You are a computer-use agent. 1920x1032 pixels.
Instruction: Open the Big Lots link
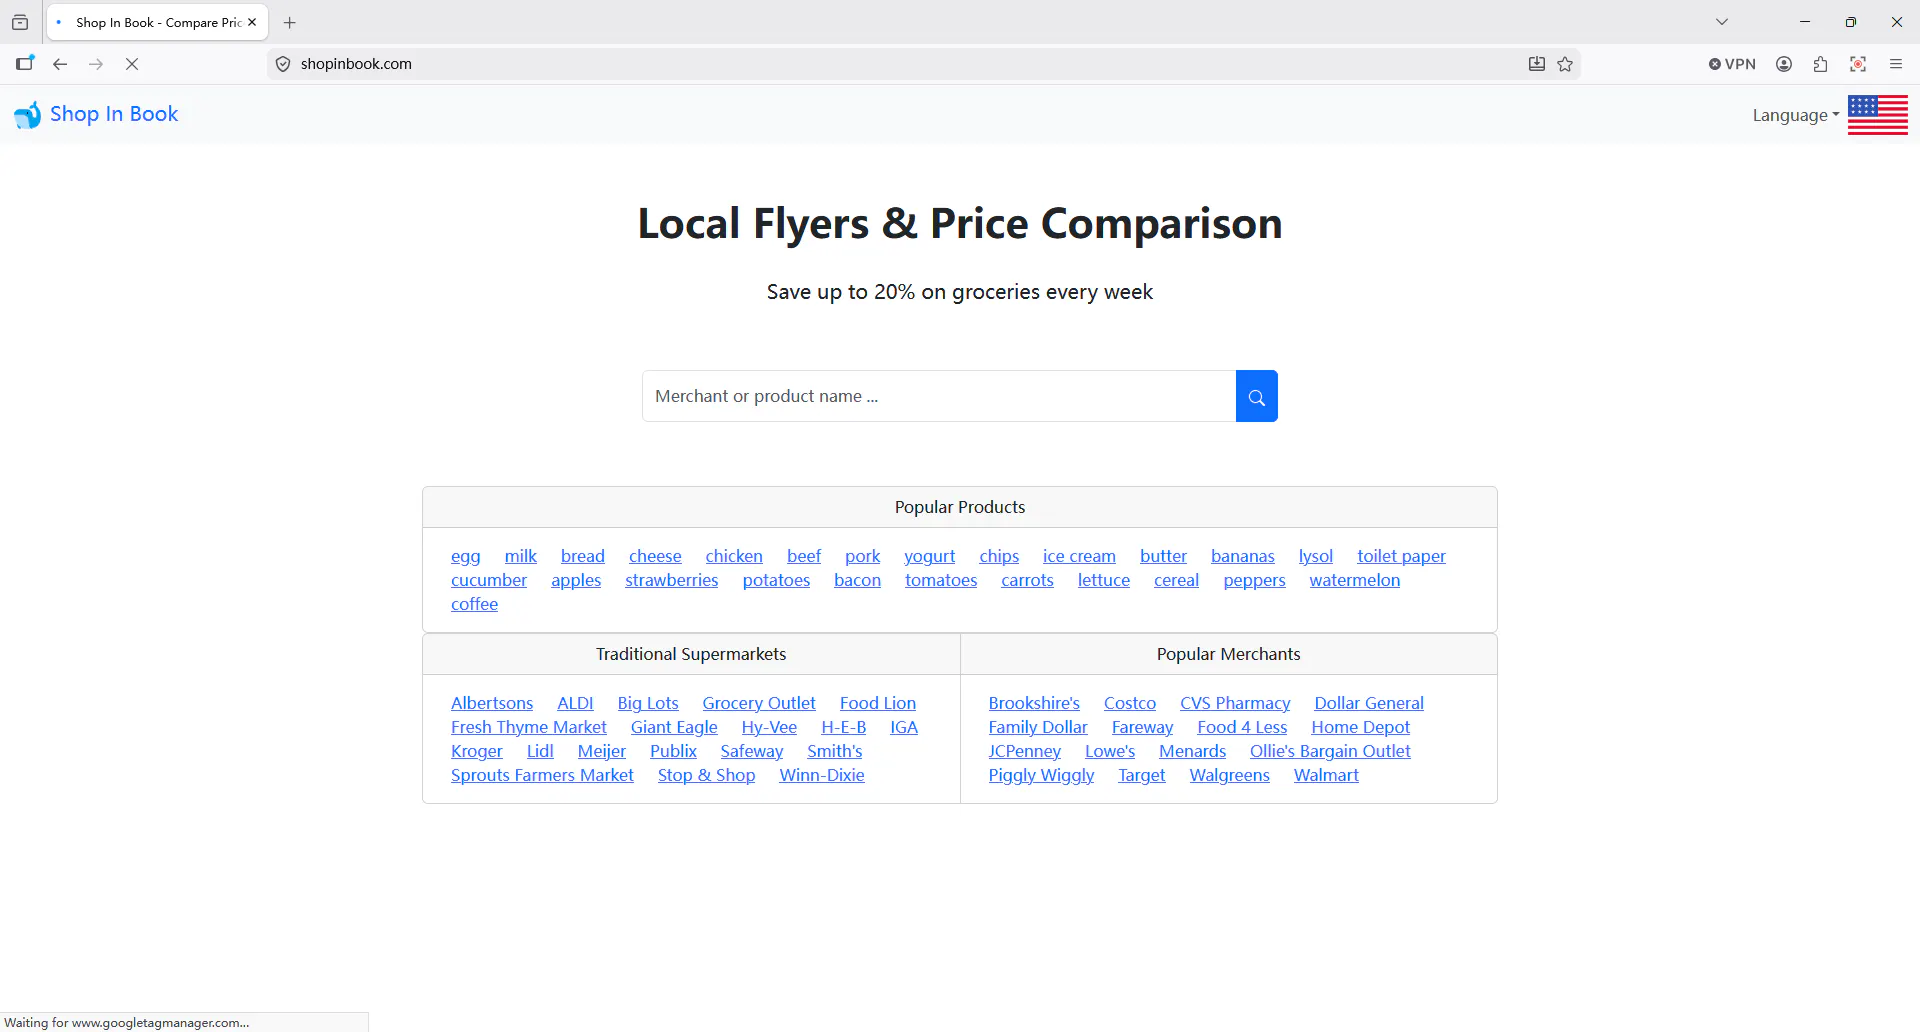pyautogui.click(x=648, y=703)
